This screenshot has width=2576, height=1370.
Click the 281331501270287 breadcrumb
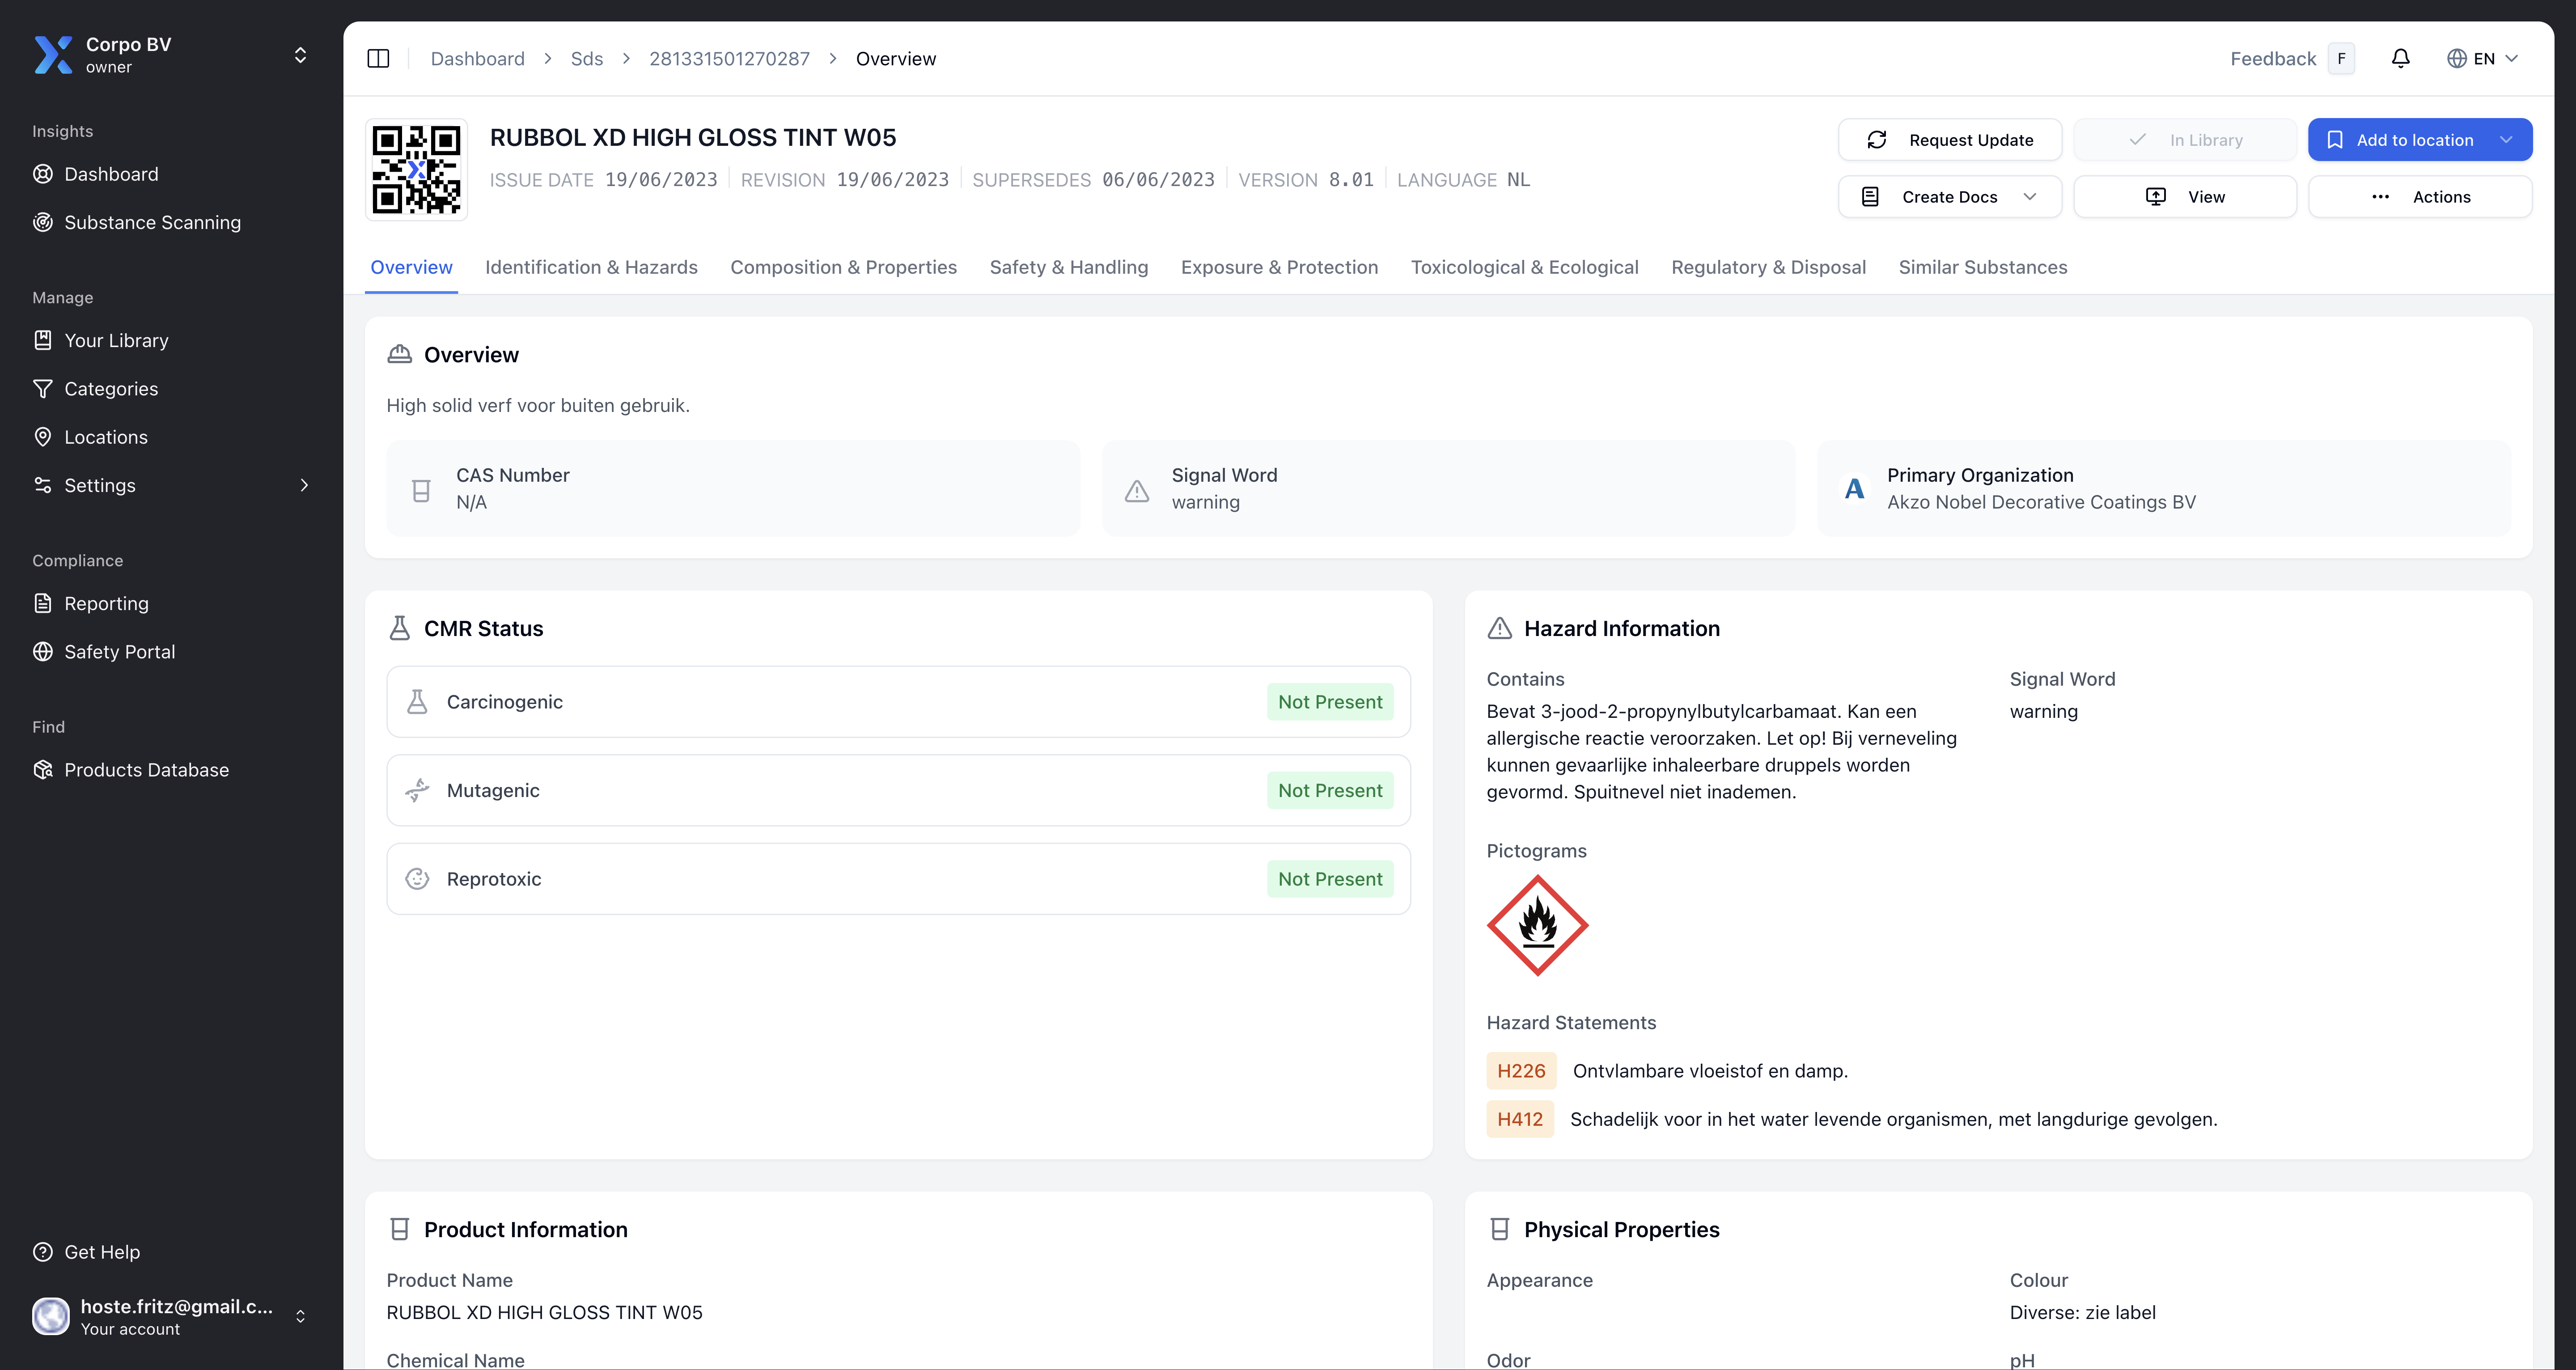(729, 59)
